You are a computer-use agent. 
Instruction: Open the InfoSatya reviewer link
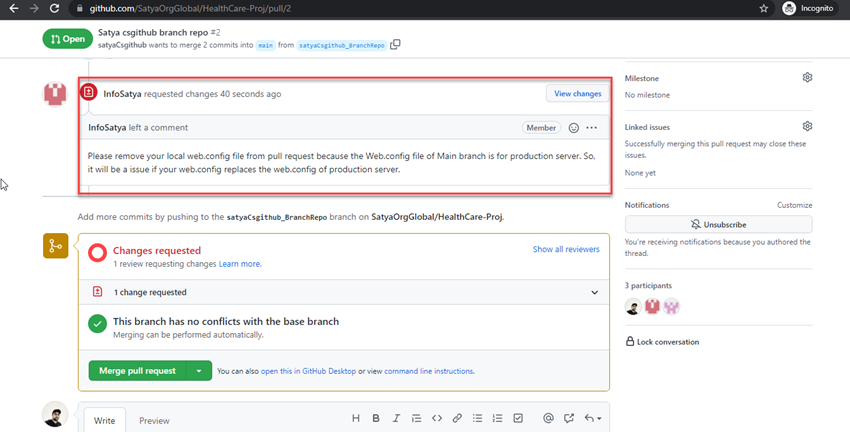[123, 94]
